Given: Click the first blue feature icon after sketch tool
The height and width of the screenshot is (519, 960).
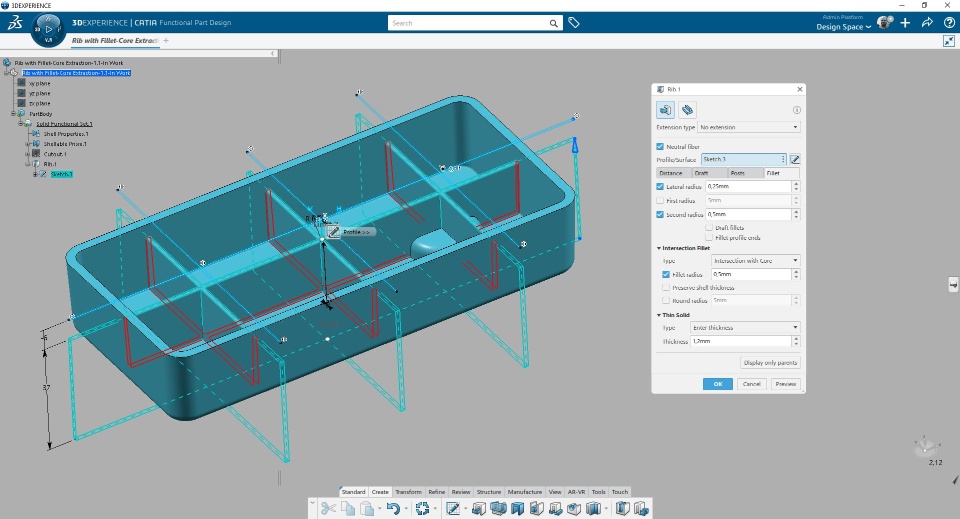Looking at the screenshot, I should pyautogui.click(x=479, y=508).
